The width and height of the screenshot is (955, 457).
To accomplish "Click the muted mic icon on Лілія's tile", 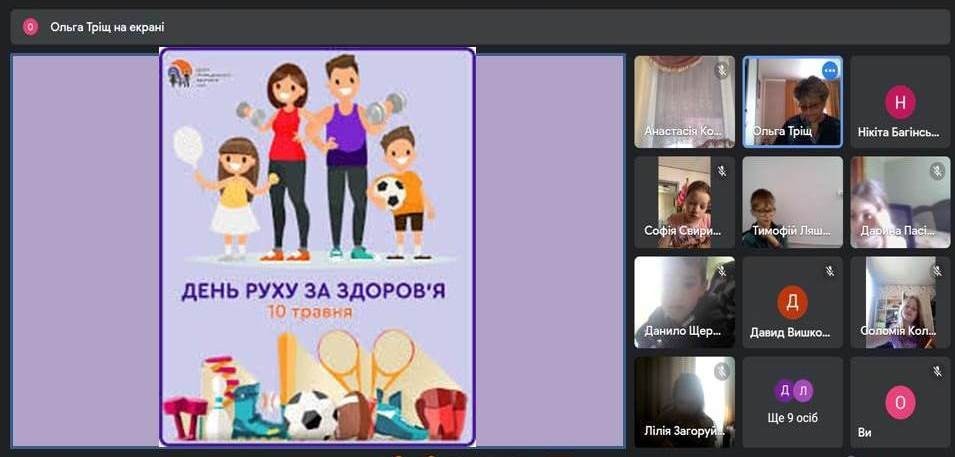I will coord(721,371).
